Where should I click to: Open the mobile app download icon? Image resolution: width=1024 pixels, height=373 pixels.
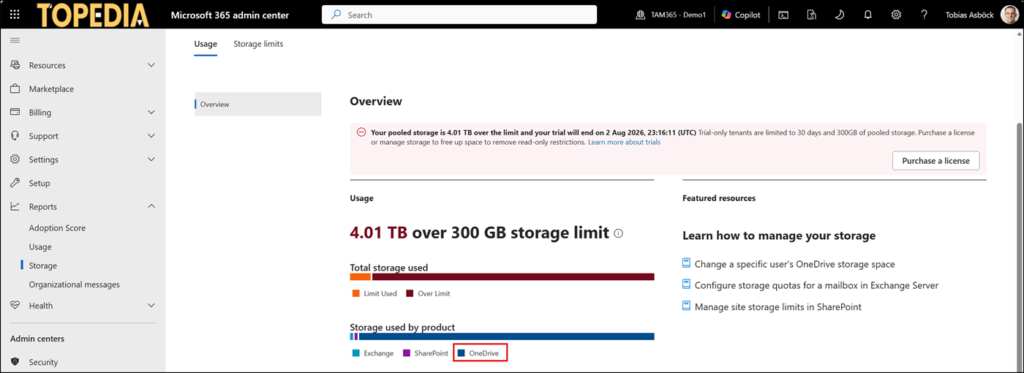tap(811, 15)
